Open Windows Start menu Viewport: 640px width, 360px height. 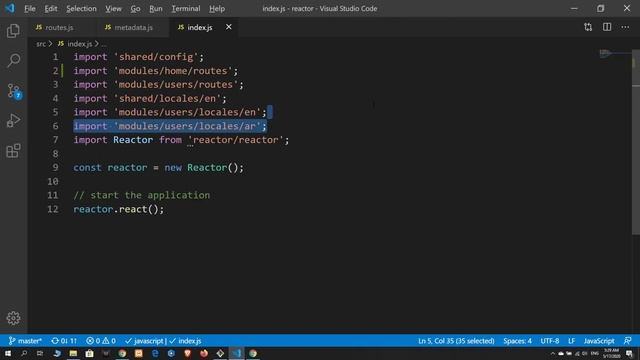(x=8, y=353)
